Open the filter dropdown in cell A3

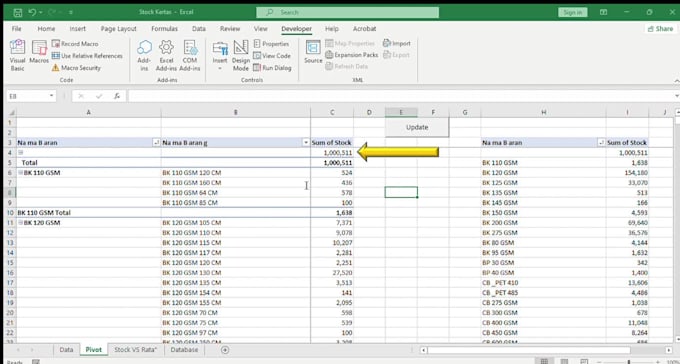pyautogui.click(x=157, y=143)
